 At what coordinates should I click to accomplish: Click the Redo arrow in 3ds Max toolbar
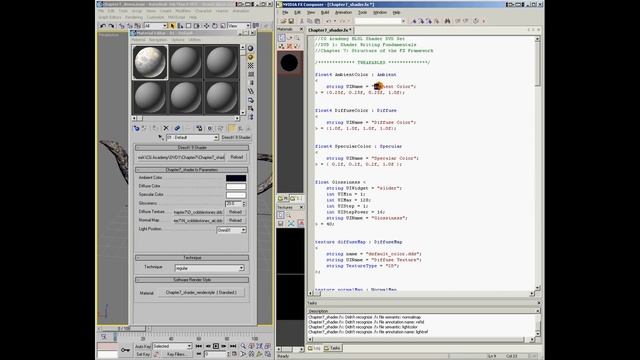click(x=111, y=26)
